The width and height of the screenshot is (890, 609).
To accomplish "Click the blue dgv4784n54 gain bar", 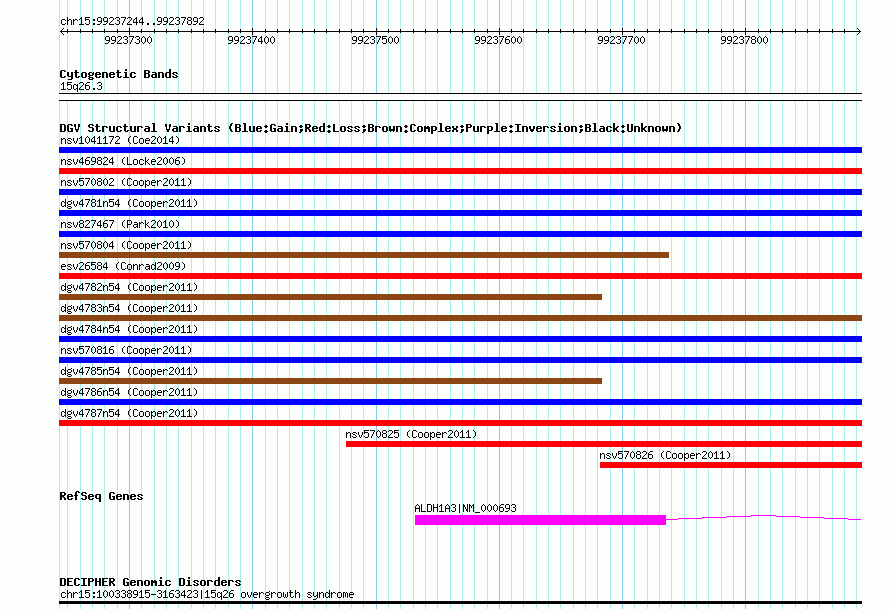I will [x=460, y=339].
